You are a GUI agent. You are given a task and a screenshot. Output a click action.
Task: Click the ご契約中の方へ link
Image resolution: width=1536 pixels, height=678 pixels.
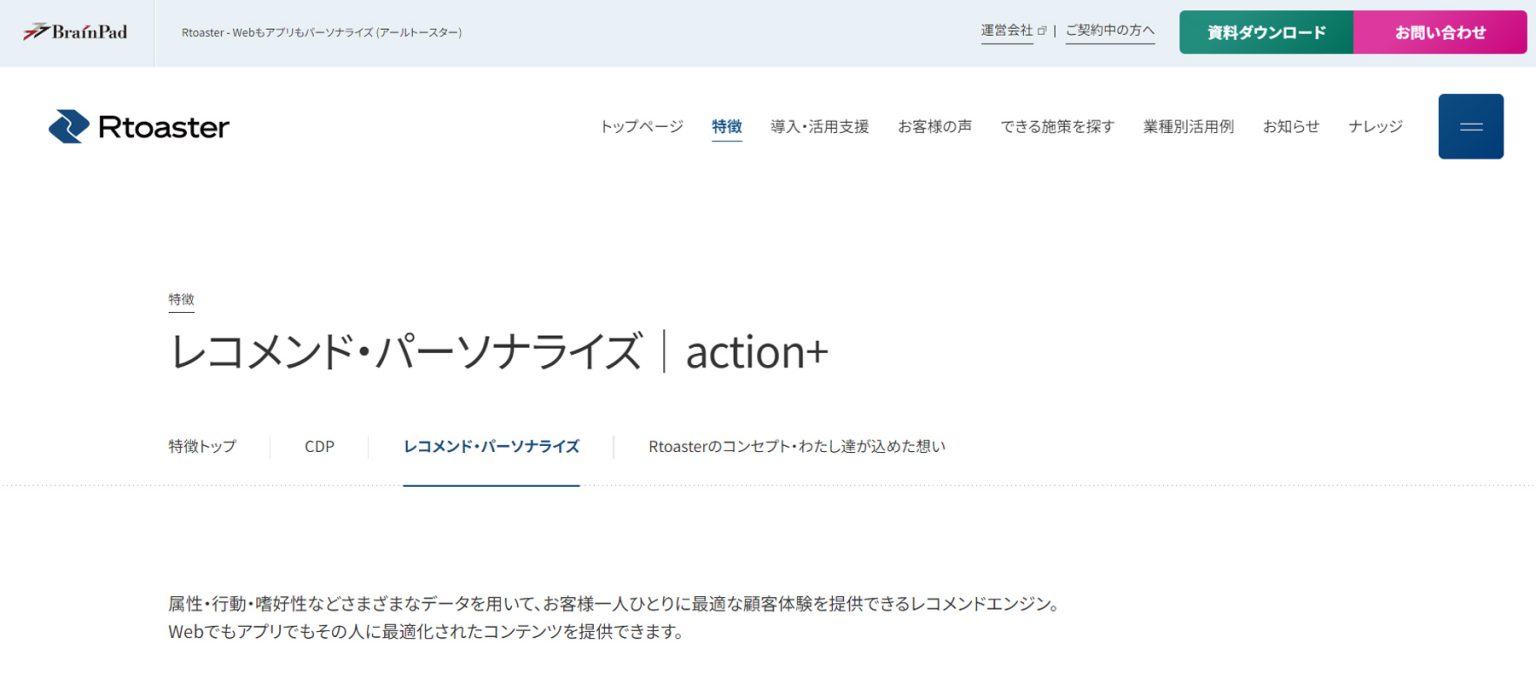click(1109, 31)
